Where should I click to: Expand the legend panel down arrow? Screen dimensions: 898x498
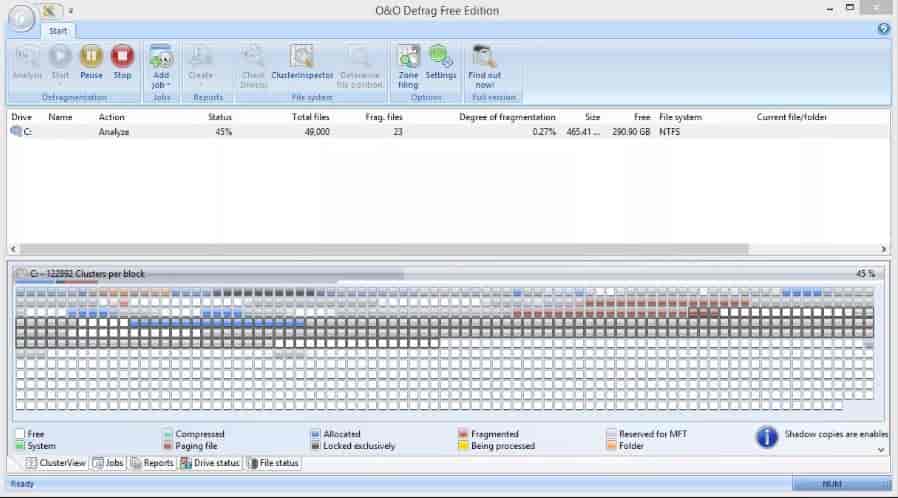coord(881,450)
